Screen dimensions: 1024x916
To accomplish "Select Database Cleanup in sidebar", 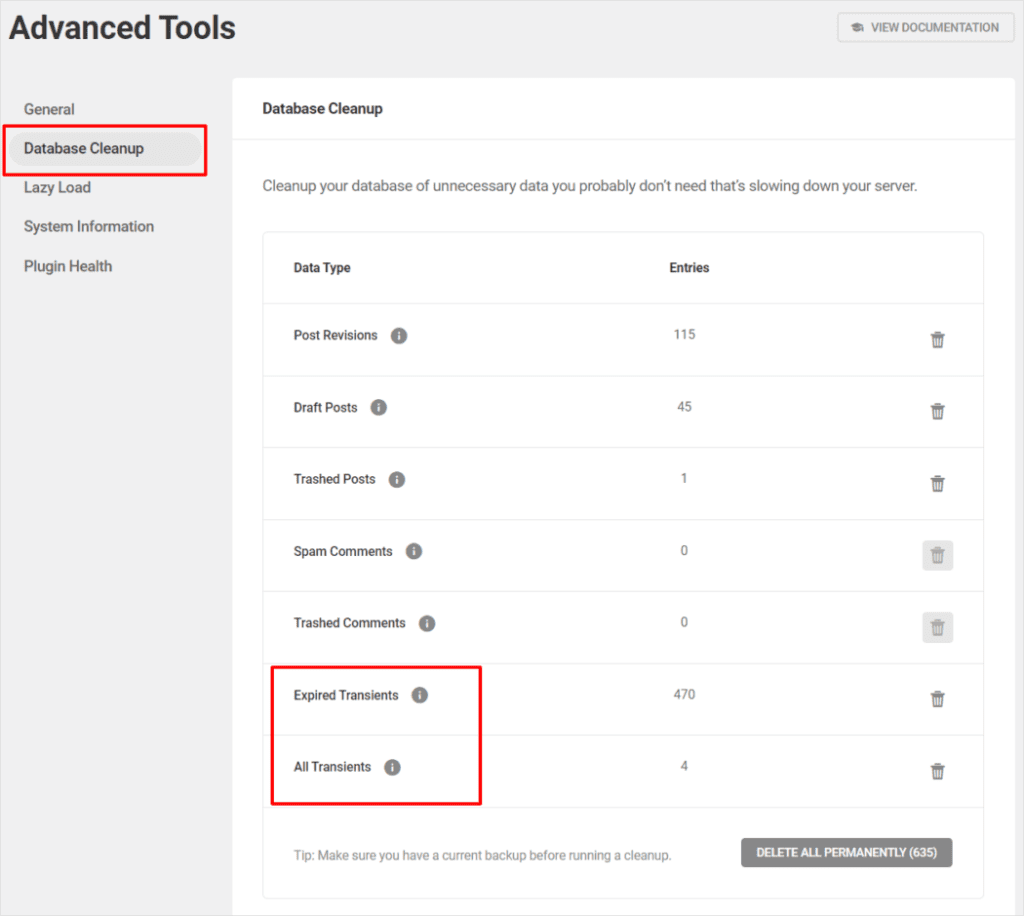I will tap(84, 148).
